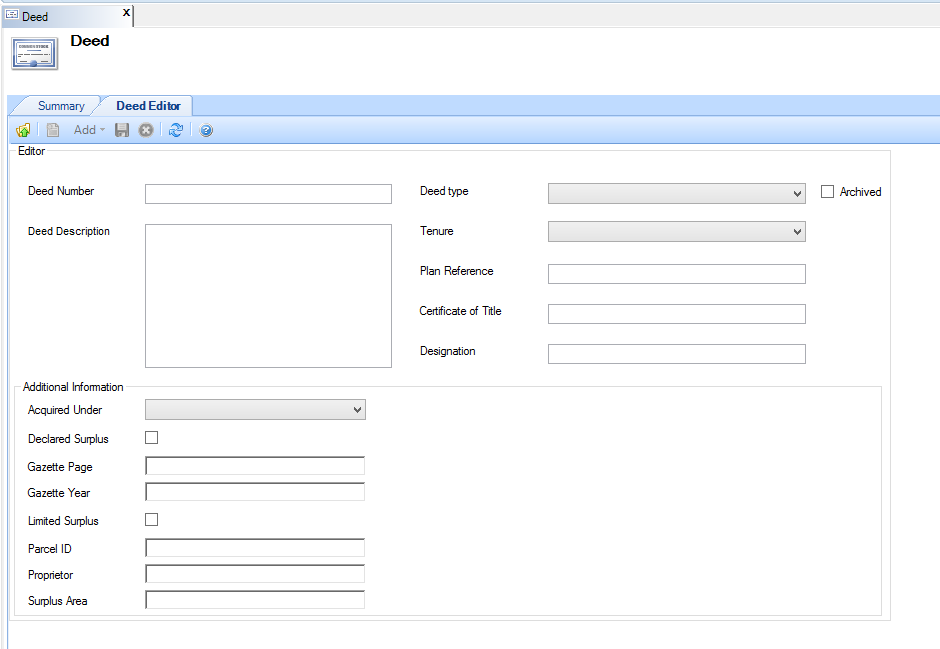The image size is (940, 649).
Task: Click the save floppy disk icon
Action: (x=122, y=130)
